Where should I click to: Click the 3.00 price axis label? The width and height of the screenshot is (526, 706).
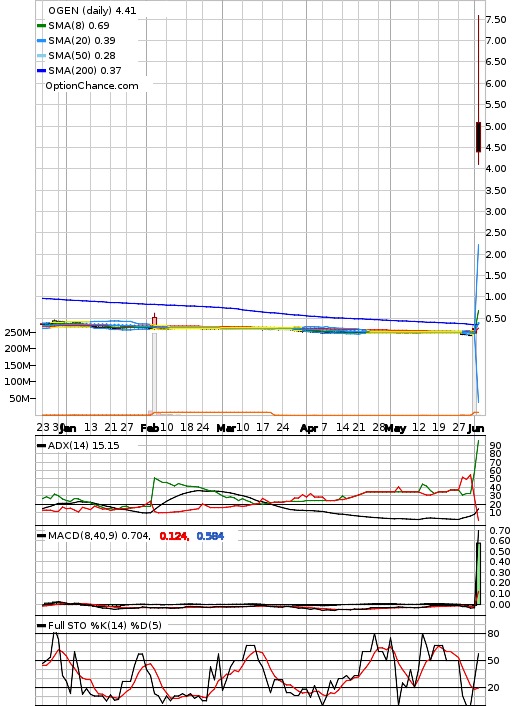point(496,211)
